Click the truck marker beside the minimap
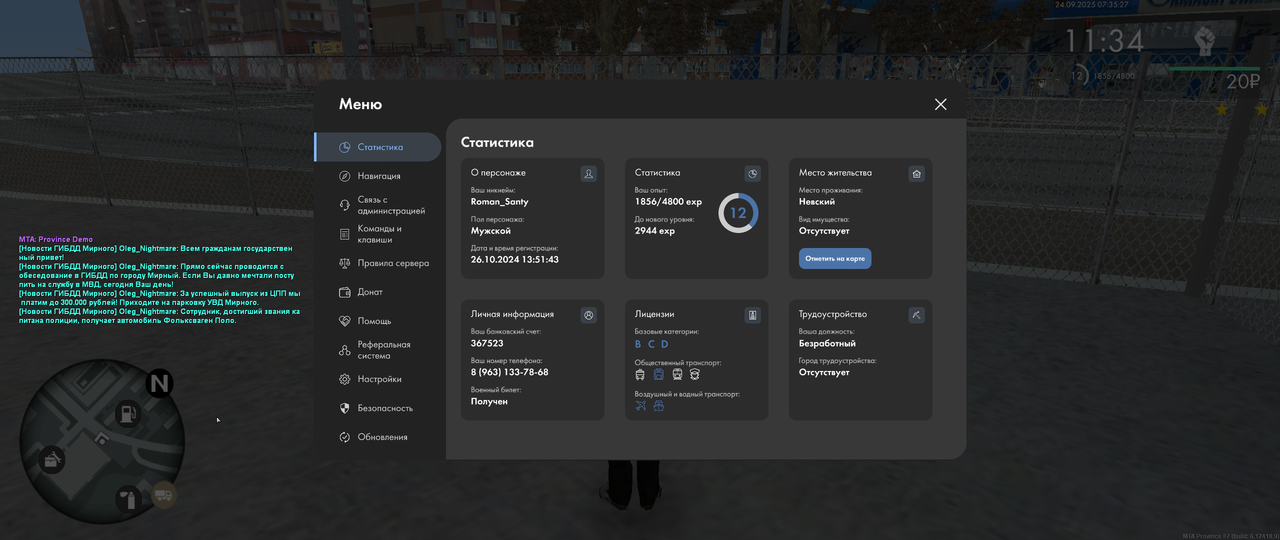 pos(163,494)
